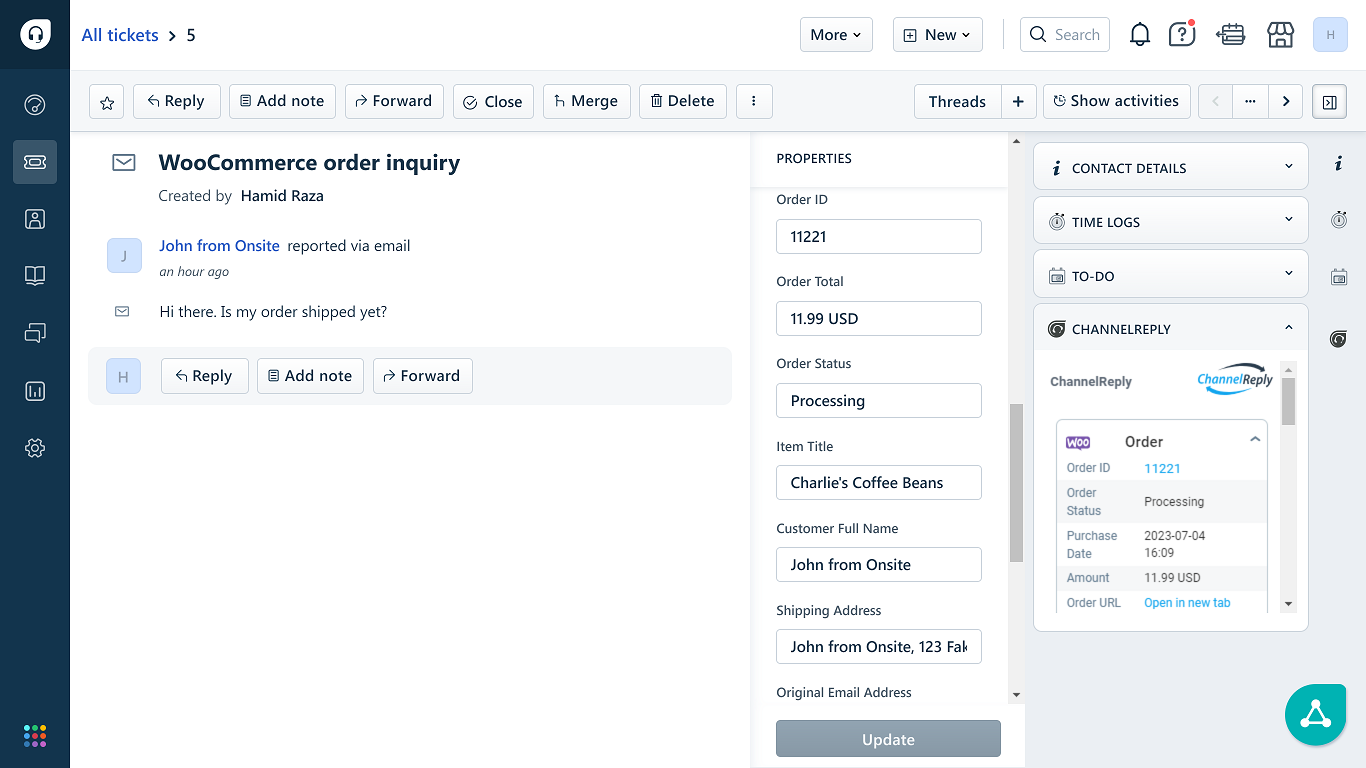
Task: Open the Admin gear icon in sidebar
Action: click(35, 448)
